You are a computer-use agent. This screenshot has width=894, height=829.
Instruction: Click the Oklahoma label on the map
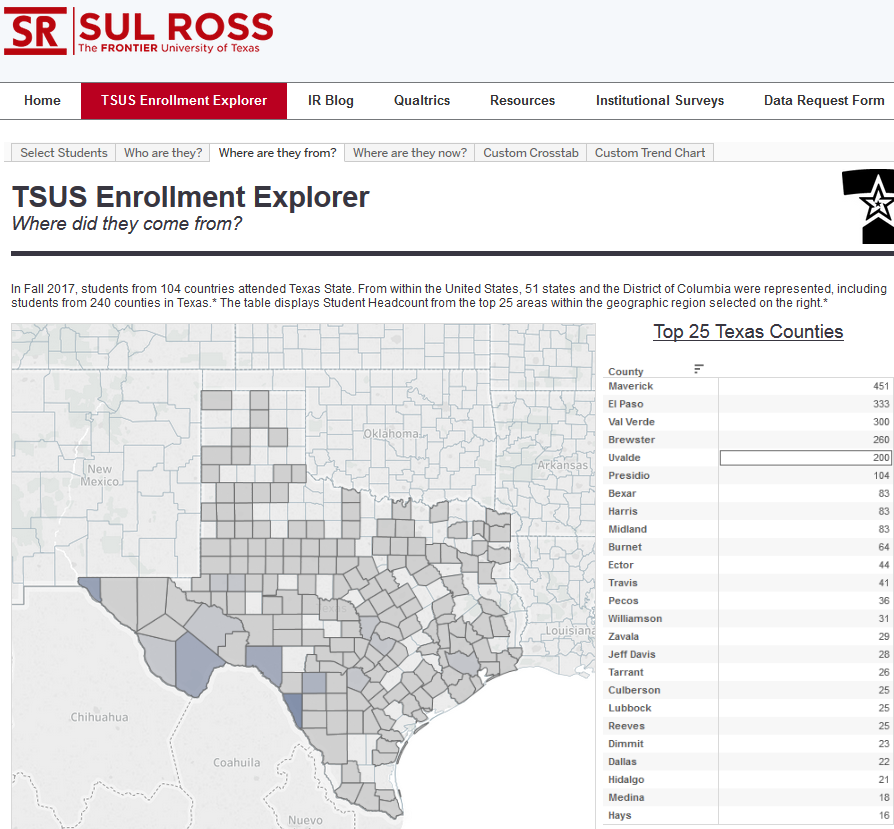[x=392, y=434]
